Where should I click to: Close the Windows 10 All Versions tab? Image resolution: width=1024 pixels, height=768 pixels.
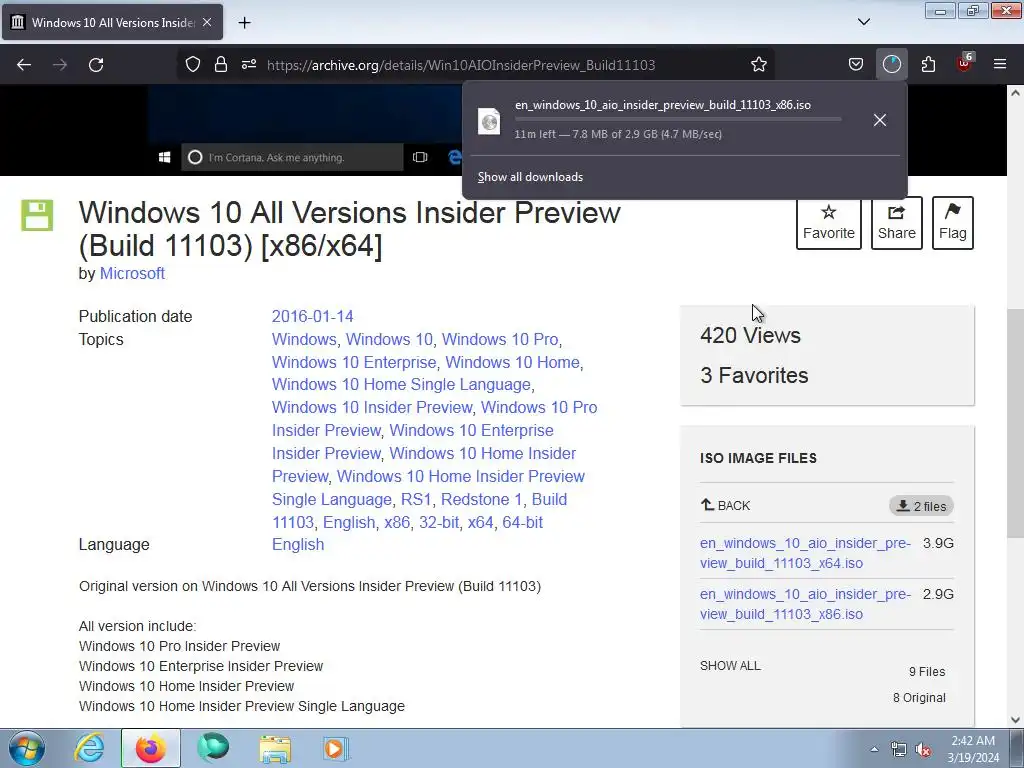coord(207,22)
